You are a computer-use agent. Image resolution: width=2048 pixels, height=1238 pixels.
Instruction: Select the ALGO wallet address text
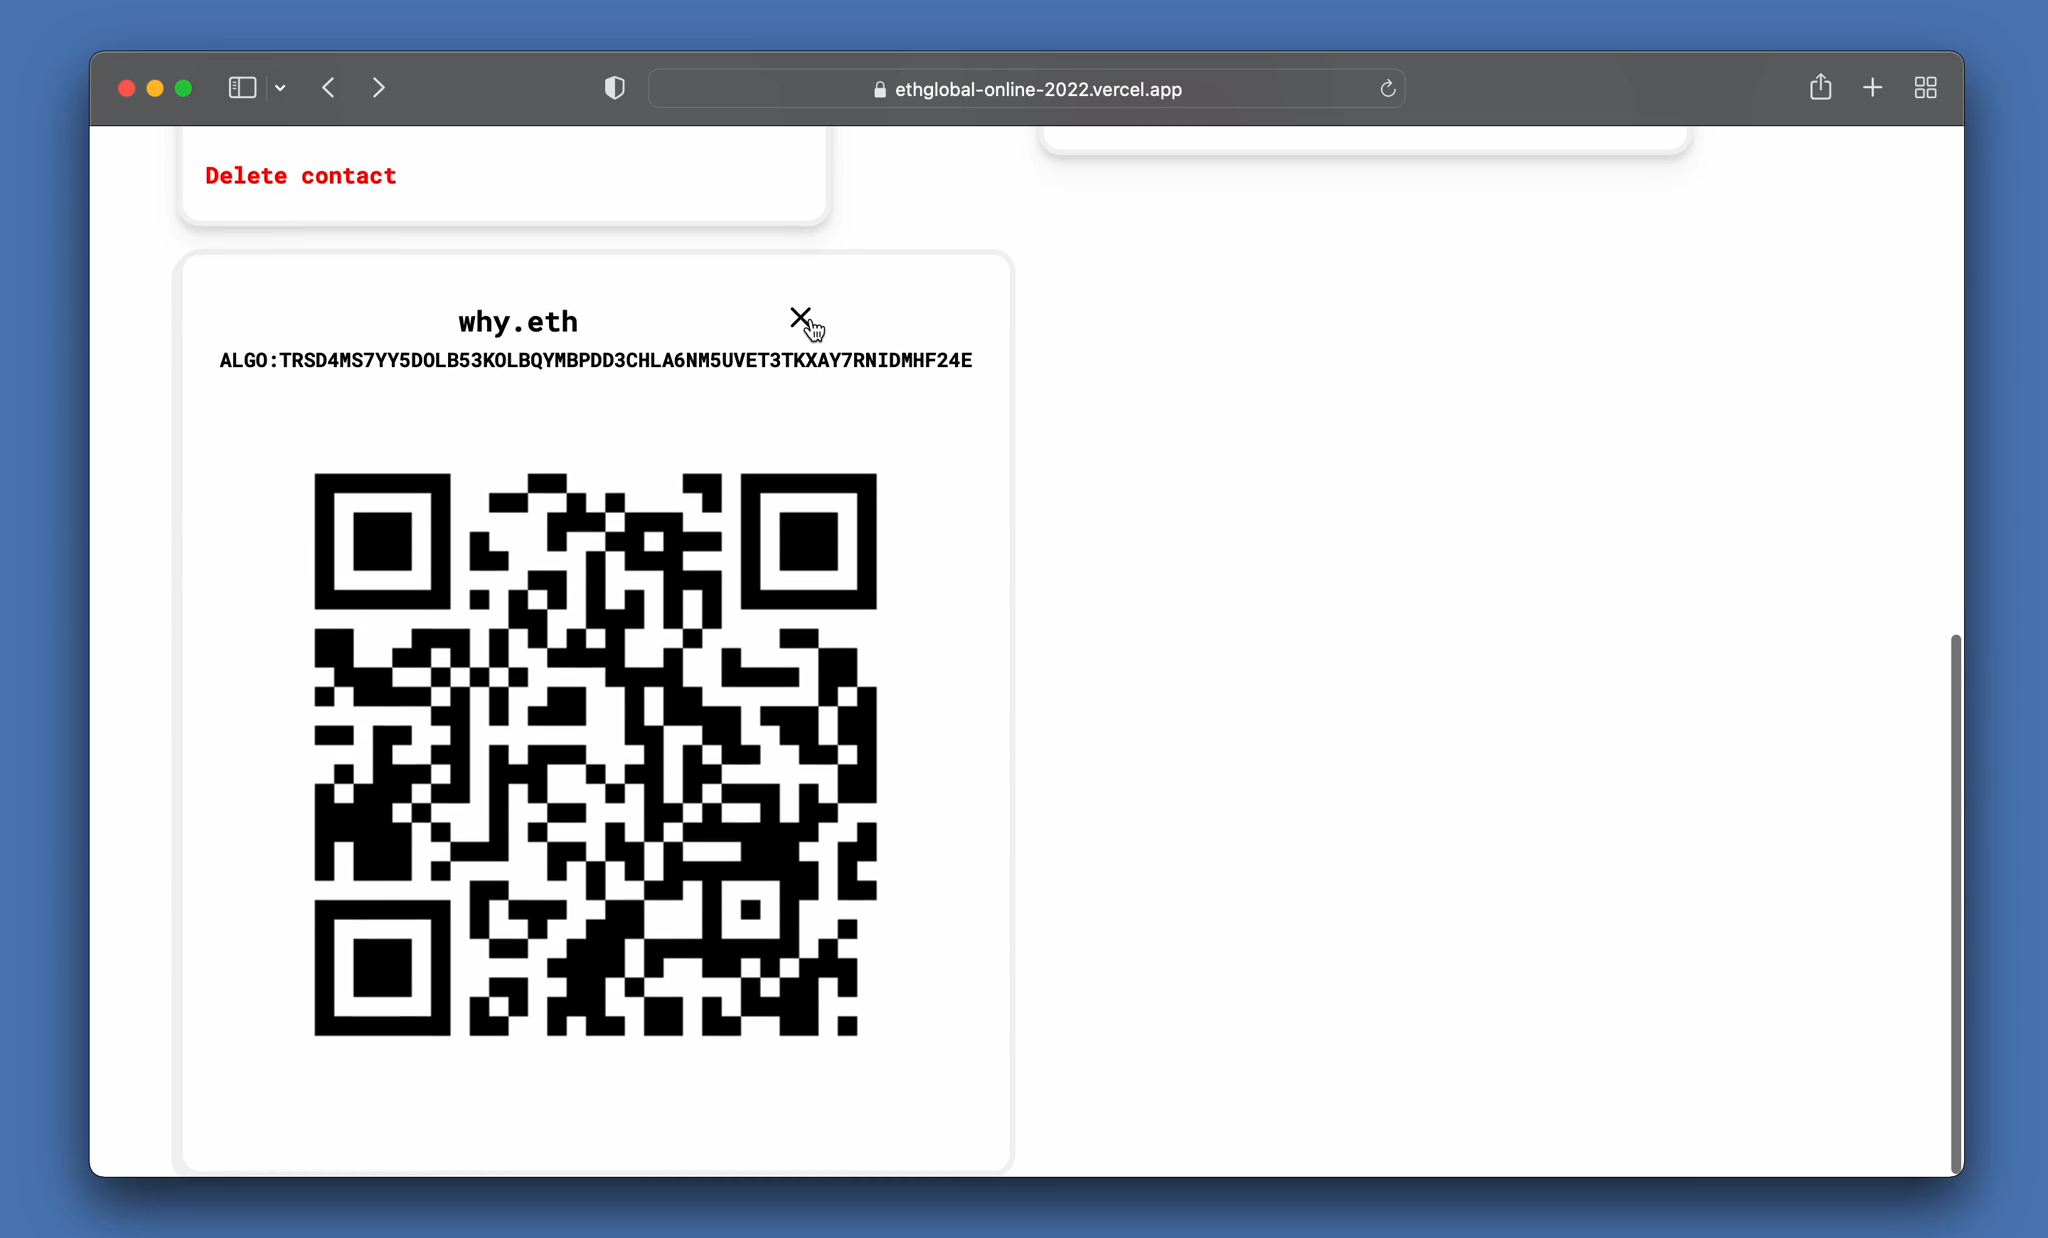point(596,360)
